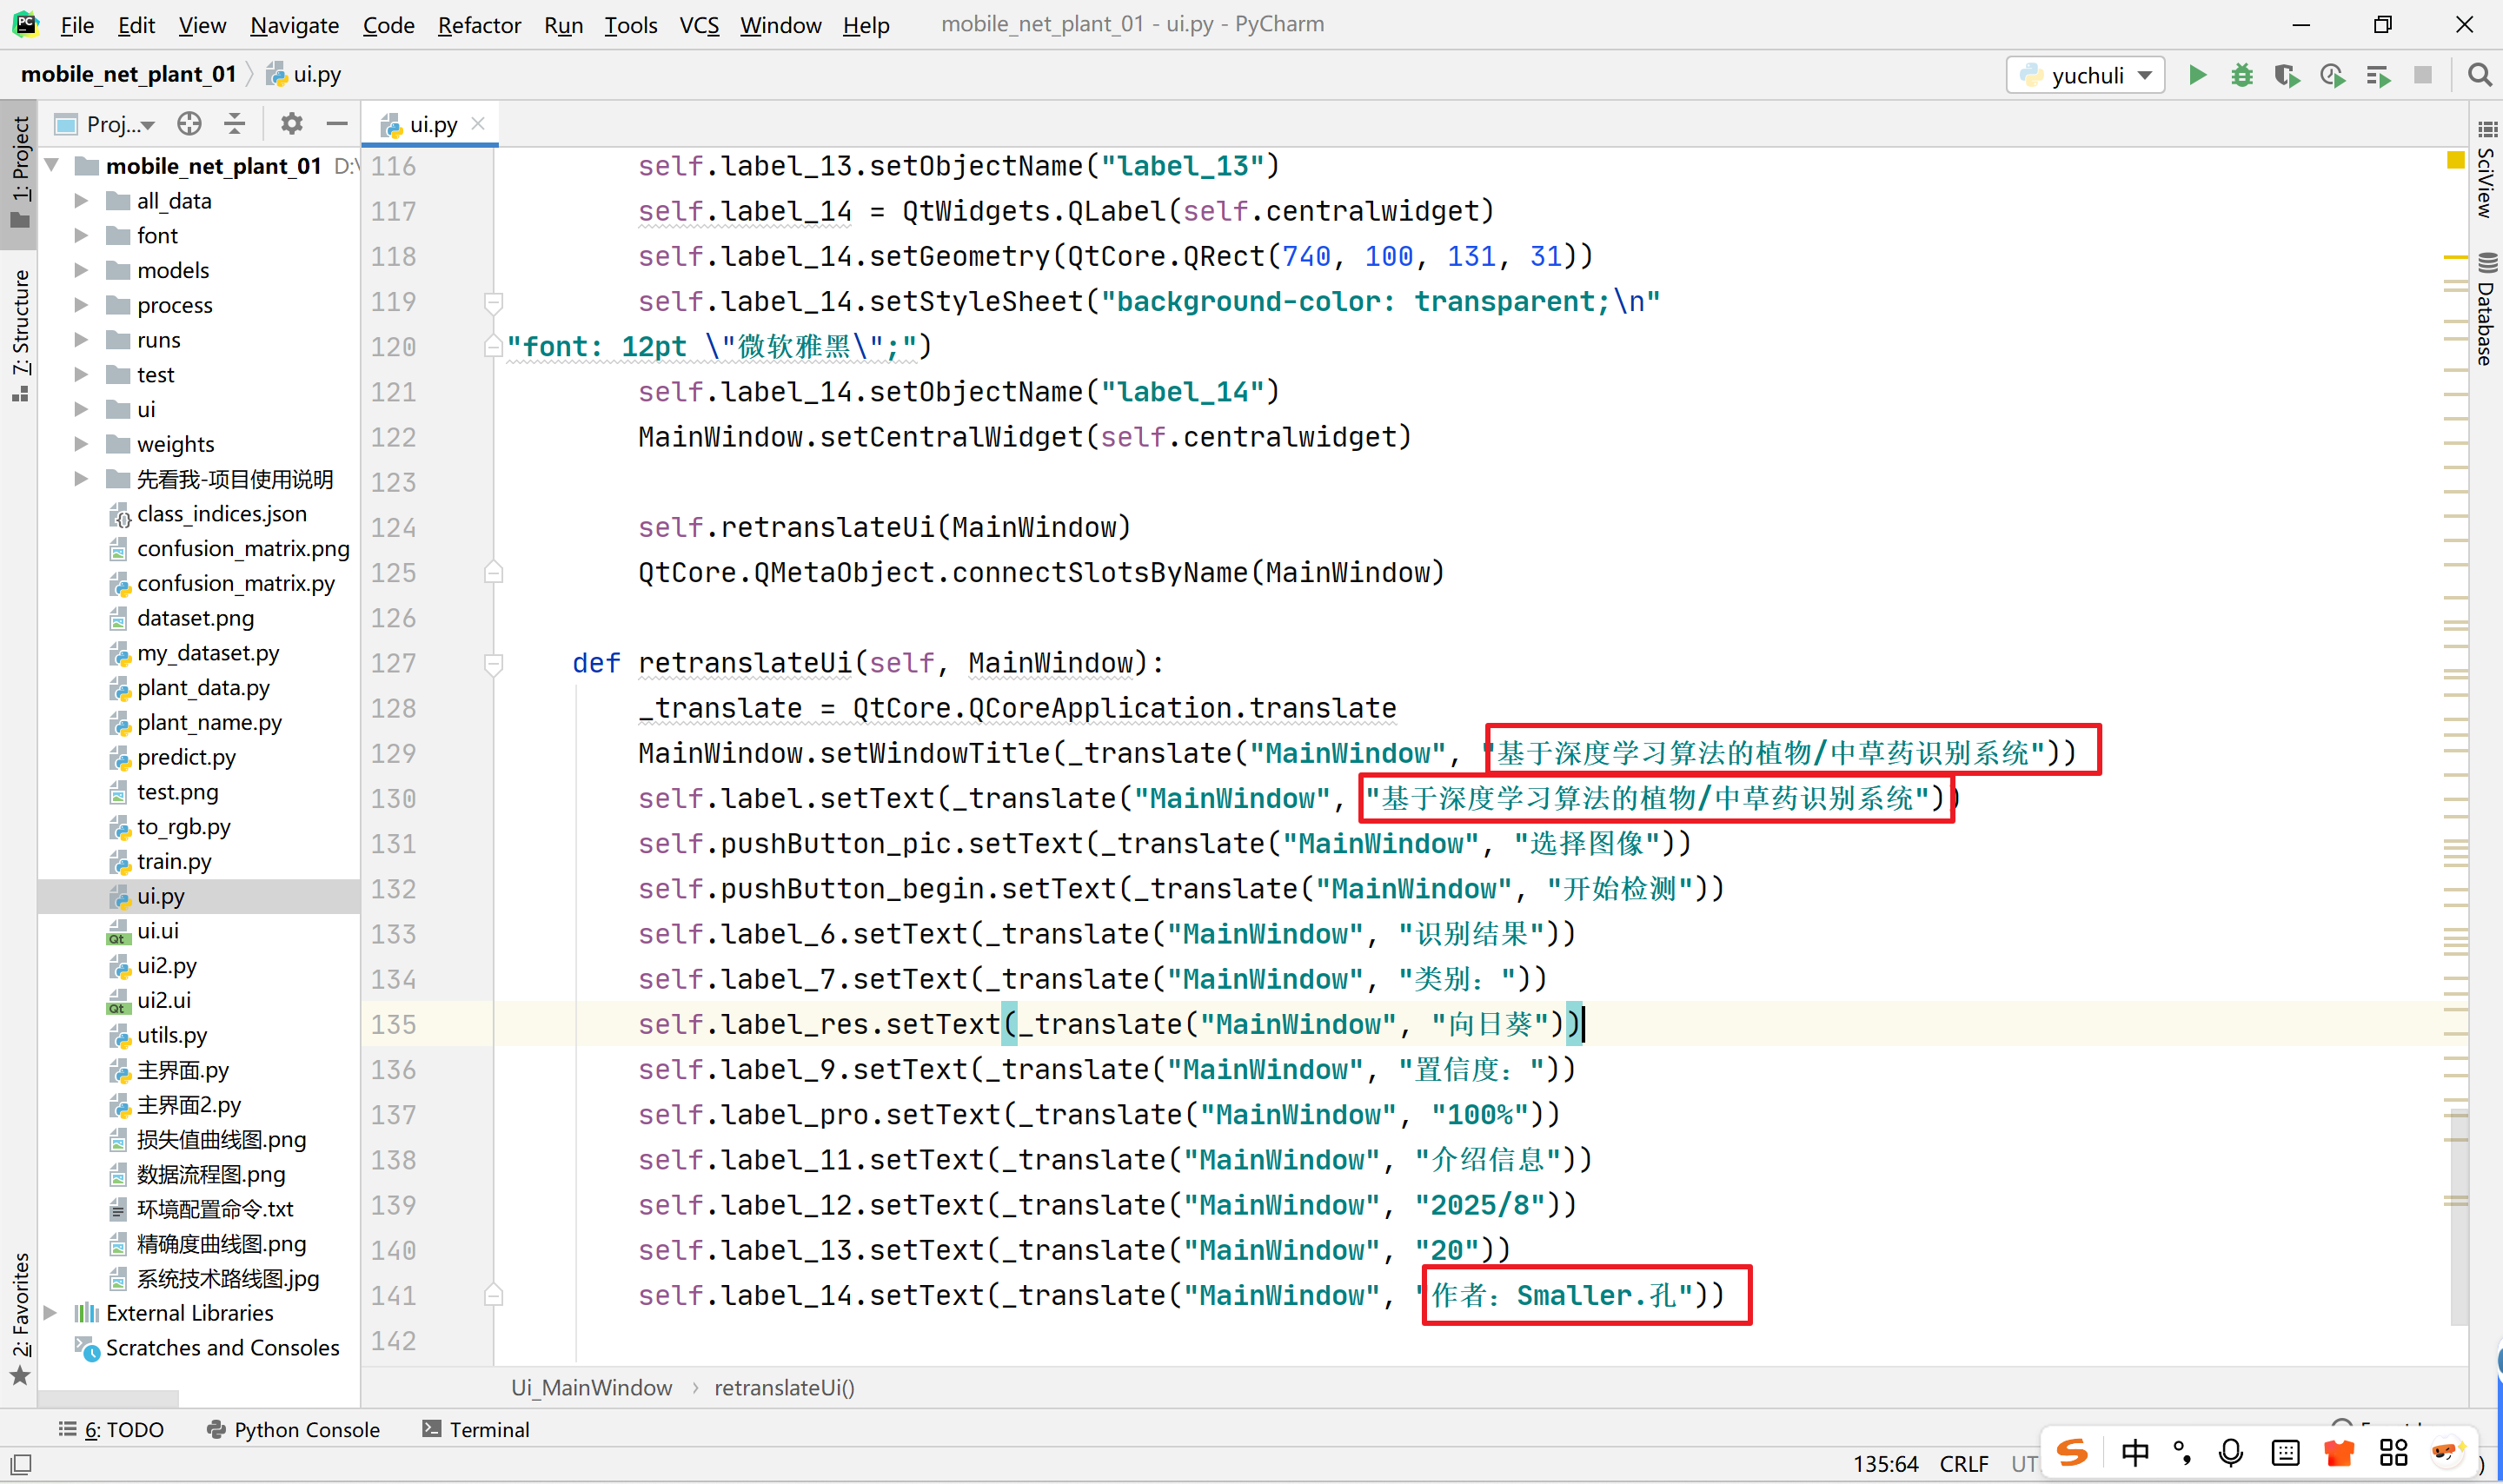Select train.py in the project tree
This screenshot has height=1484, width=2503.
coord(174,861)
